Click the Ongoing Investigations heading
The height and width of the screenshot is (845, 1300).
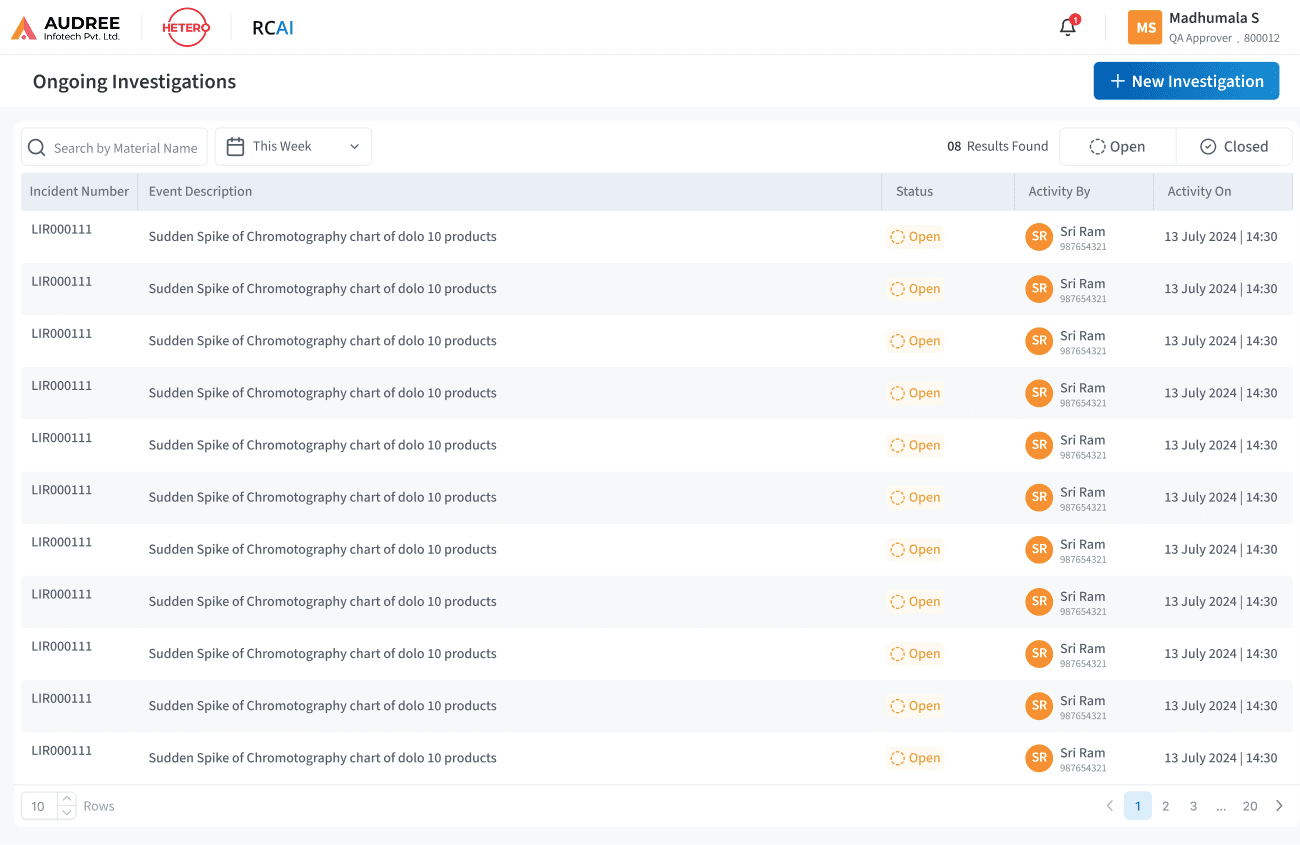(x=134, y=82)
